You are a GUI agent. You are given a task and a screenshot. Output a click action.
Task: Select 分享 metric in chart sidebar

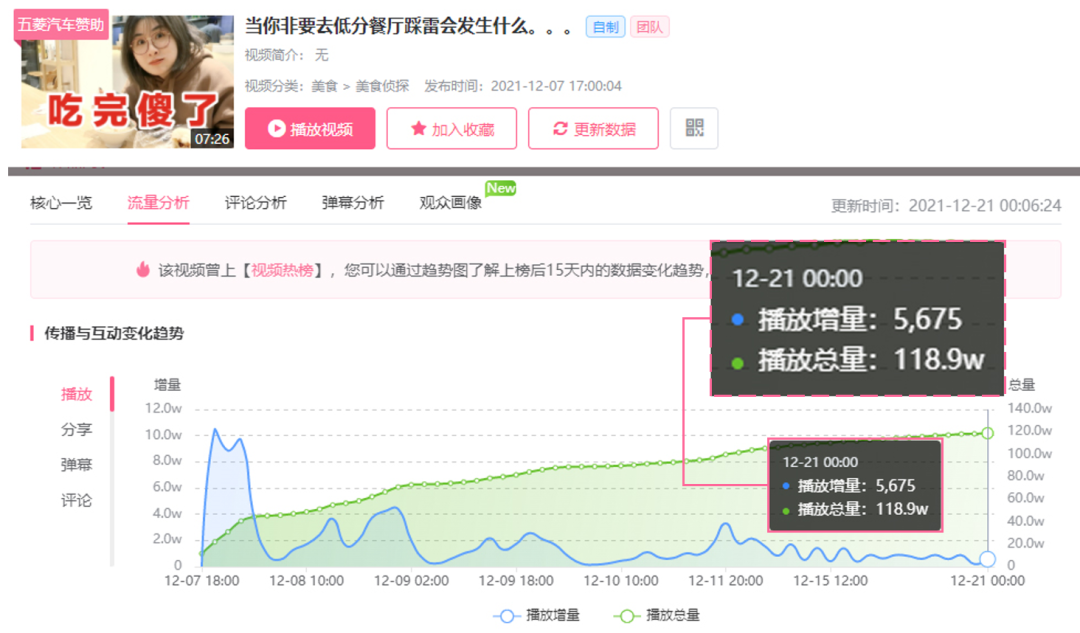(76, 429)
